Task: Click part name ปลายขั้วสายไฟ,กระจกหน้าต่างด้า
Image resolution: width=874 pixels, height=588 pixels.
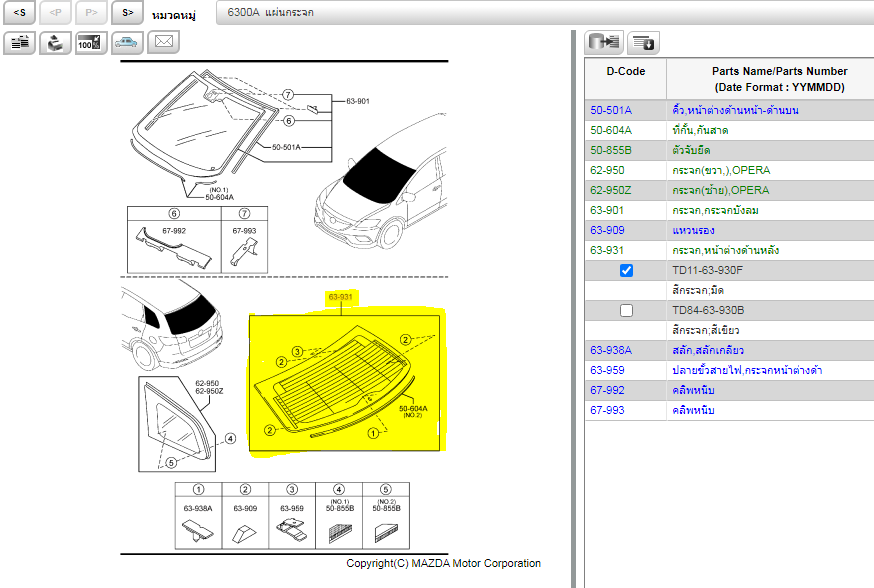Action: [747, 371]
